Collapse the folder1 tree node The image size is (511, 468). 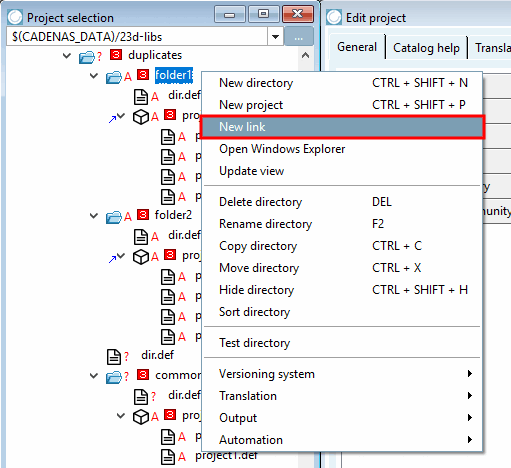[94, 76]
